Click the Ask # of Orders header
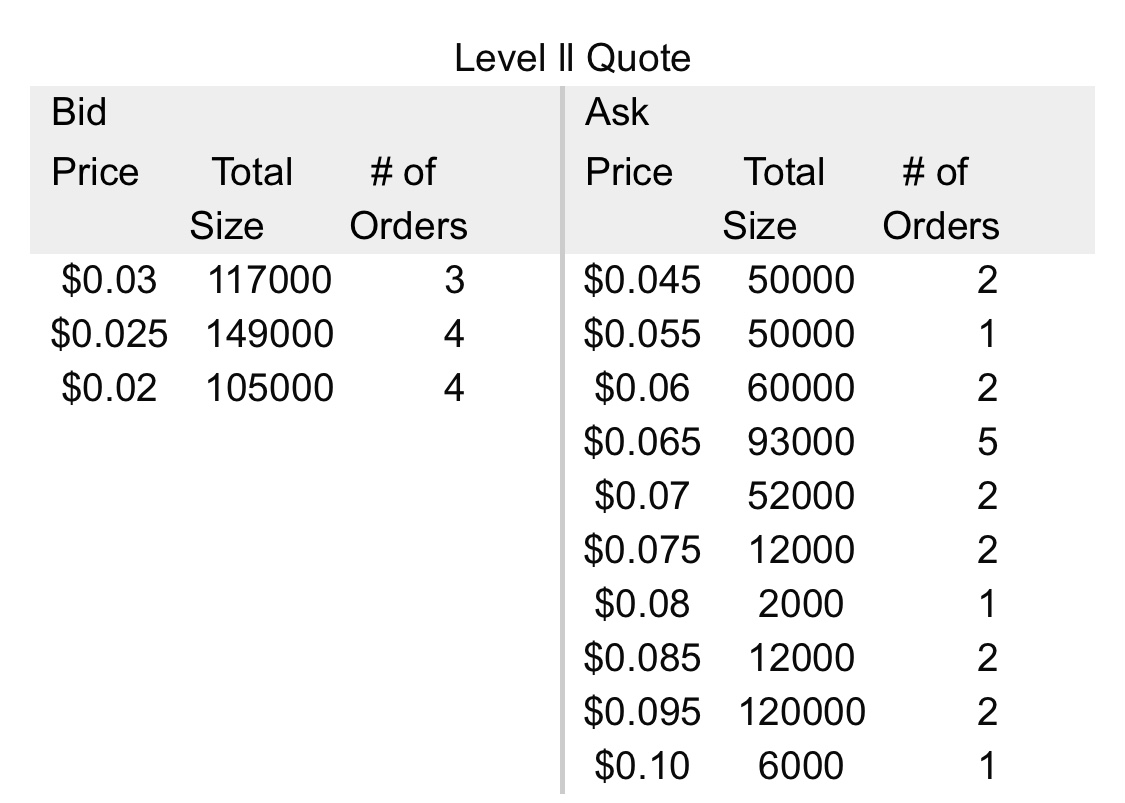 point(939,198)
